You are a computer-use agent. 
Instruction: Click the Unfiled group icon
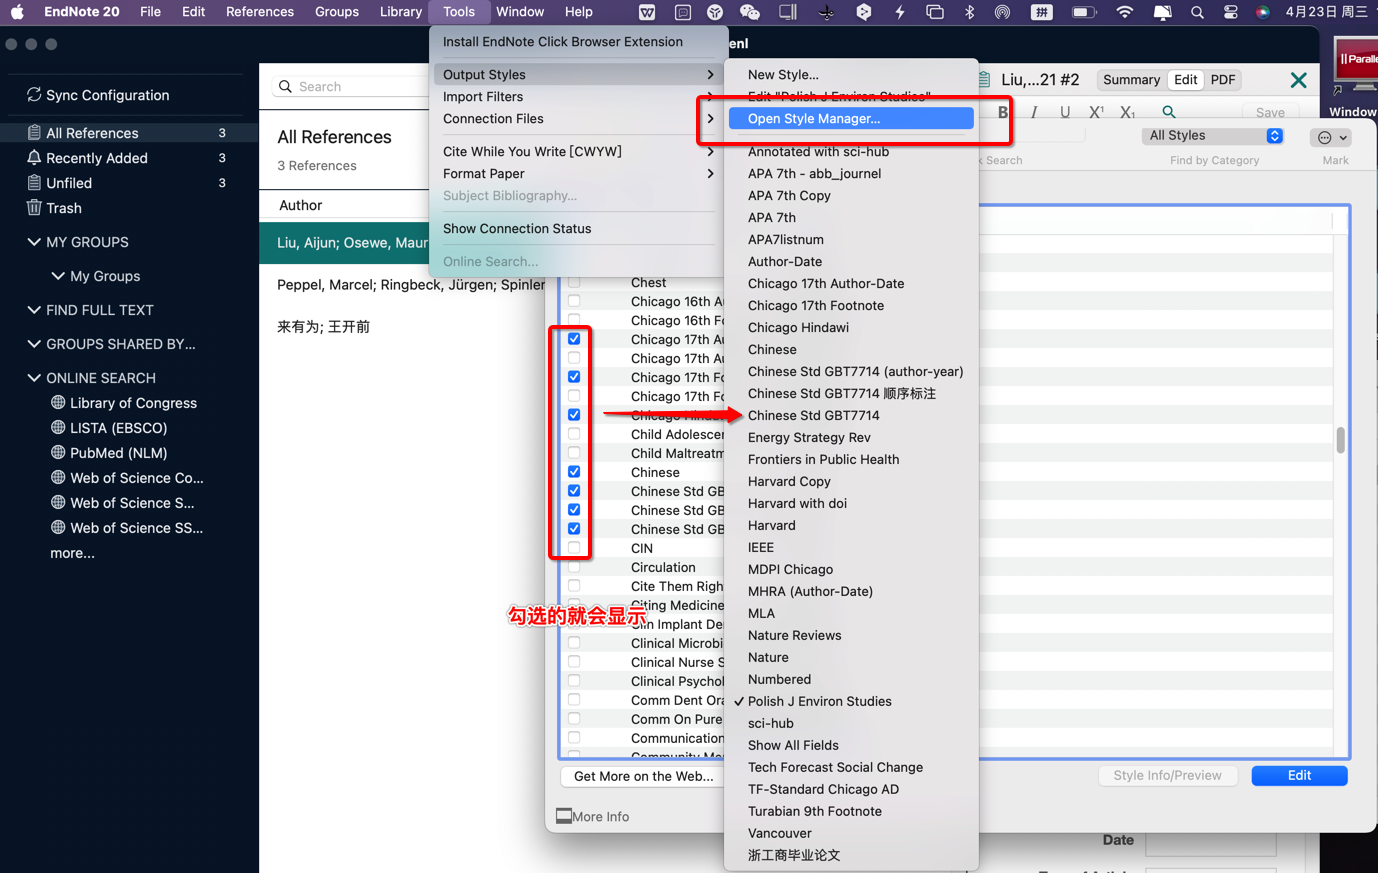click(x=34, y=183)
